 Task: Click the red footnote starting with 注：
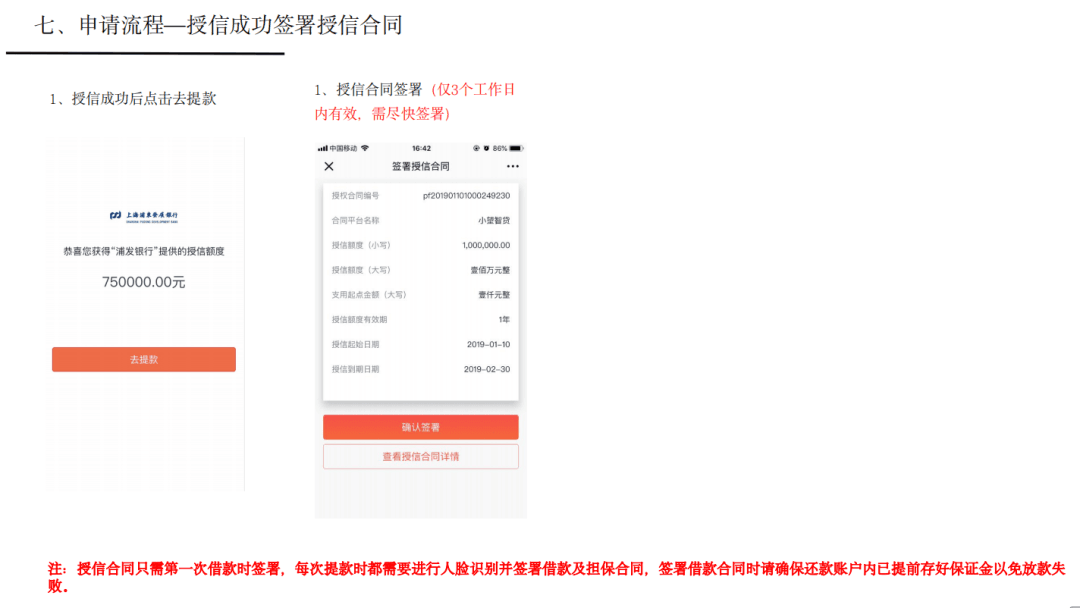tap(556, 577)
